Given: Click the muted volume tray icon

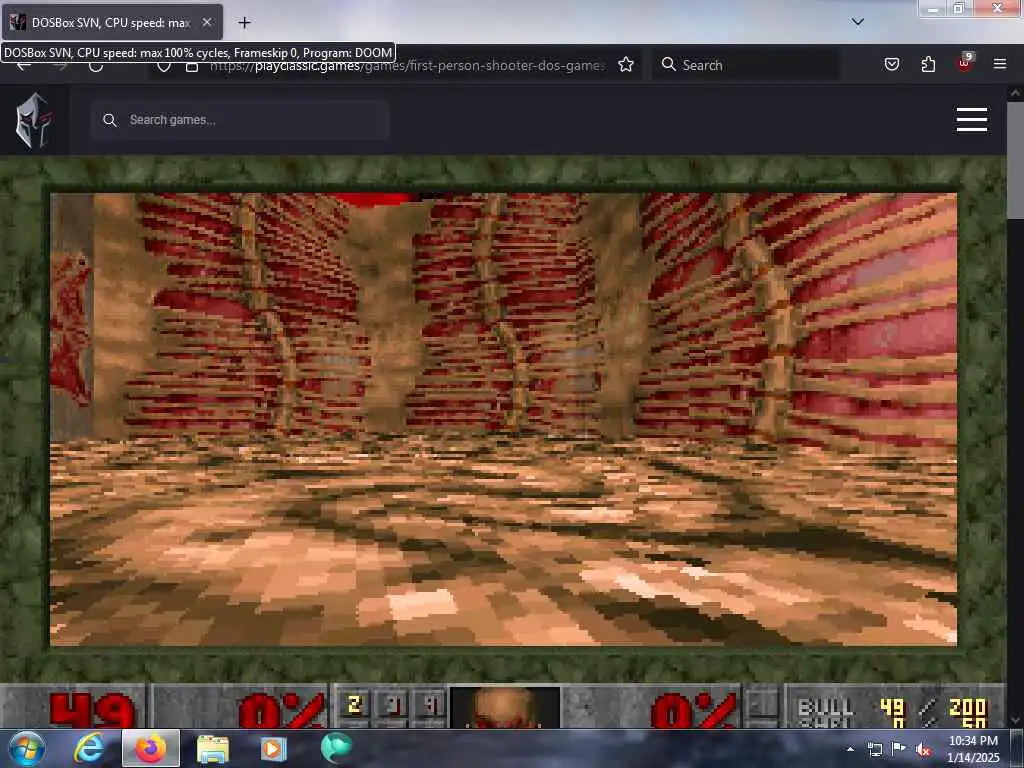Looking at the screenshot, I should [x=923, y=750].
